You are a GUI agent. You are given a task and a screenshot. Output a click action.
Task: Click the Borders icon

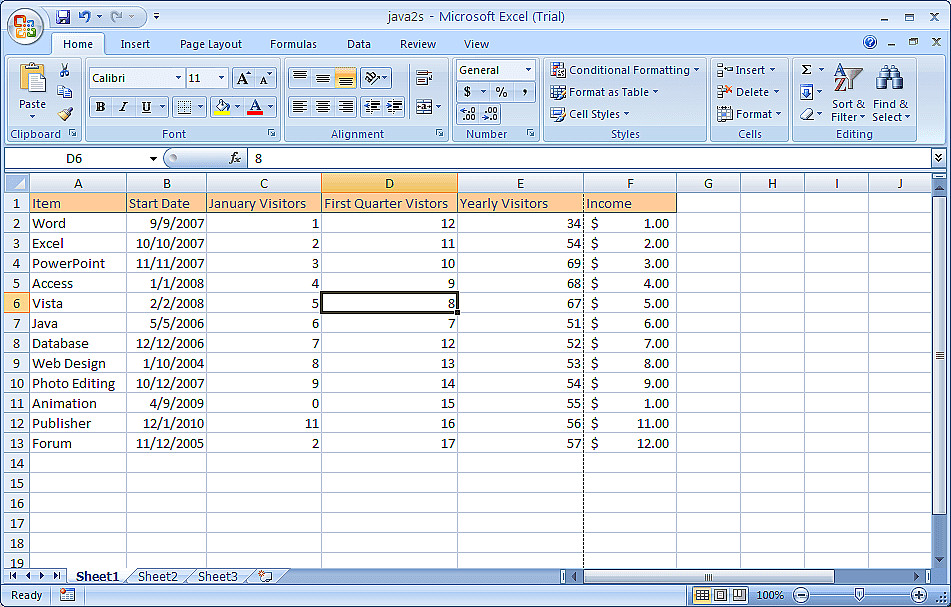184,107
